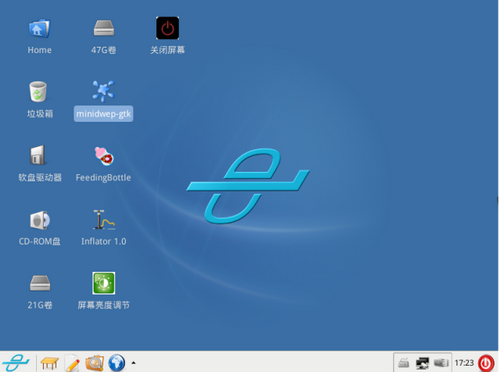Click the volume speaker tray icon
This screenshot has height=372, width=500.
pyautogui.click(x=441, y=362)
